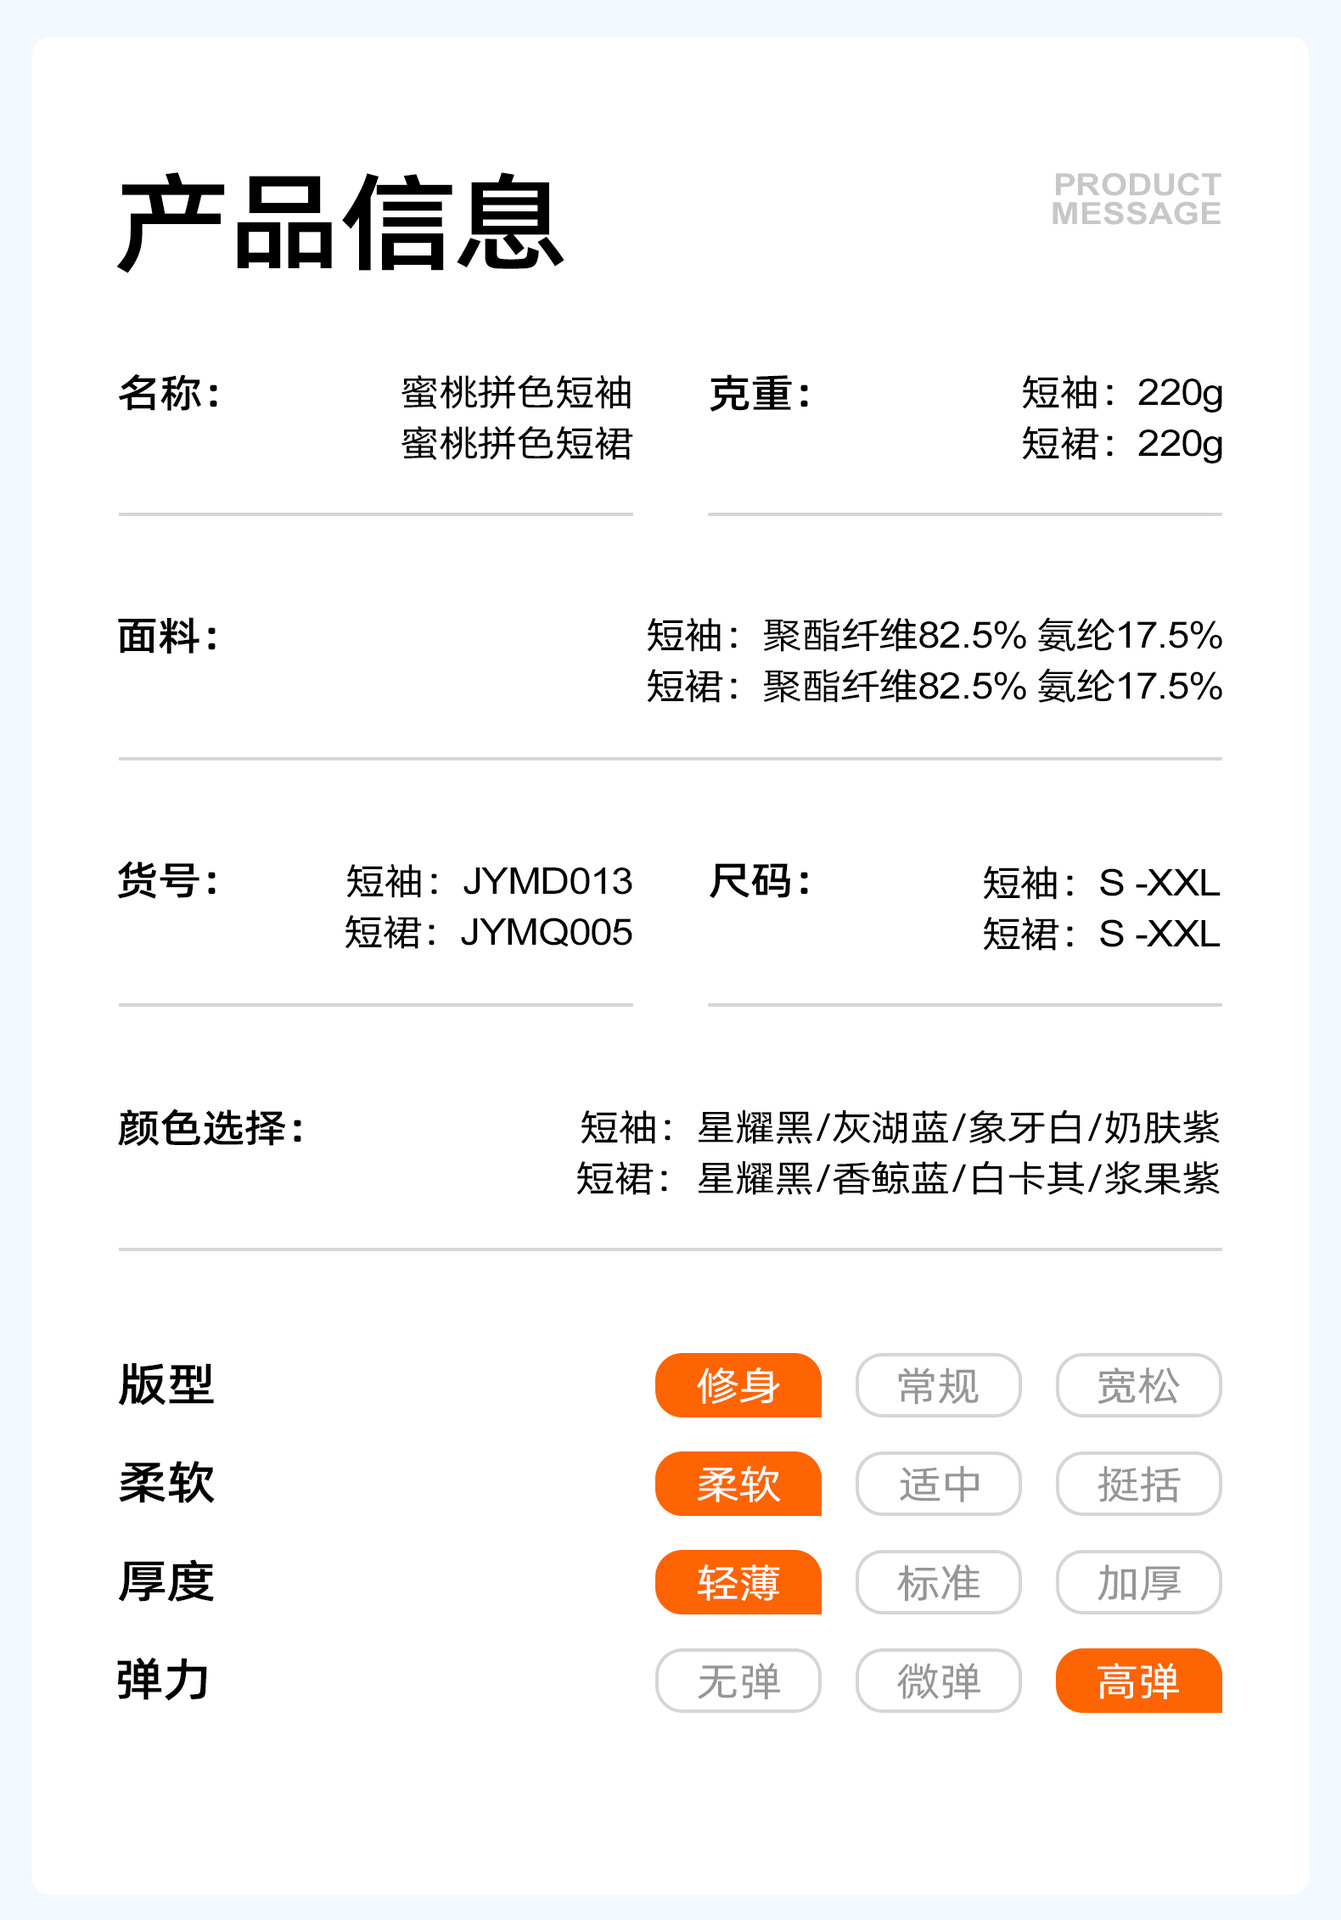Screen dimensions: 1341x1920
Task: Pick the 加厚 thickness pill
Action: (1138, 1582)
